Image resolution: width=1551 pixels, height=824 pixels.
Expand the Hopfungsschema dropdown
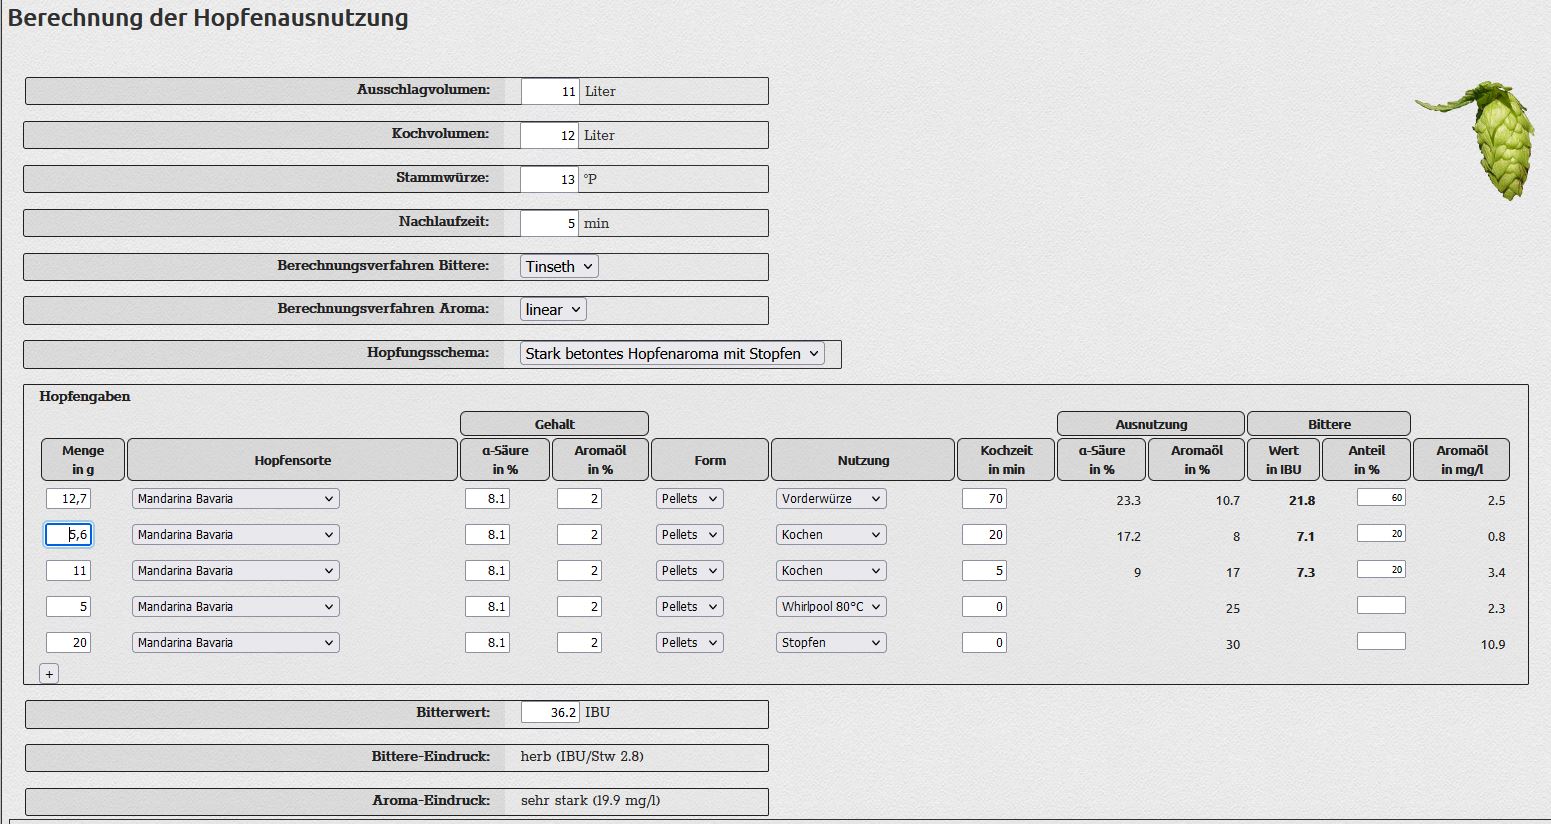point(672,353)
